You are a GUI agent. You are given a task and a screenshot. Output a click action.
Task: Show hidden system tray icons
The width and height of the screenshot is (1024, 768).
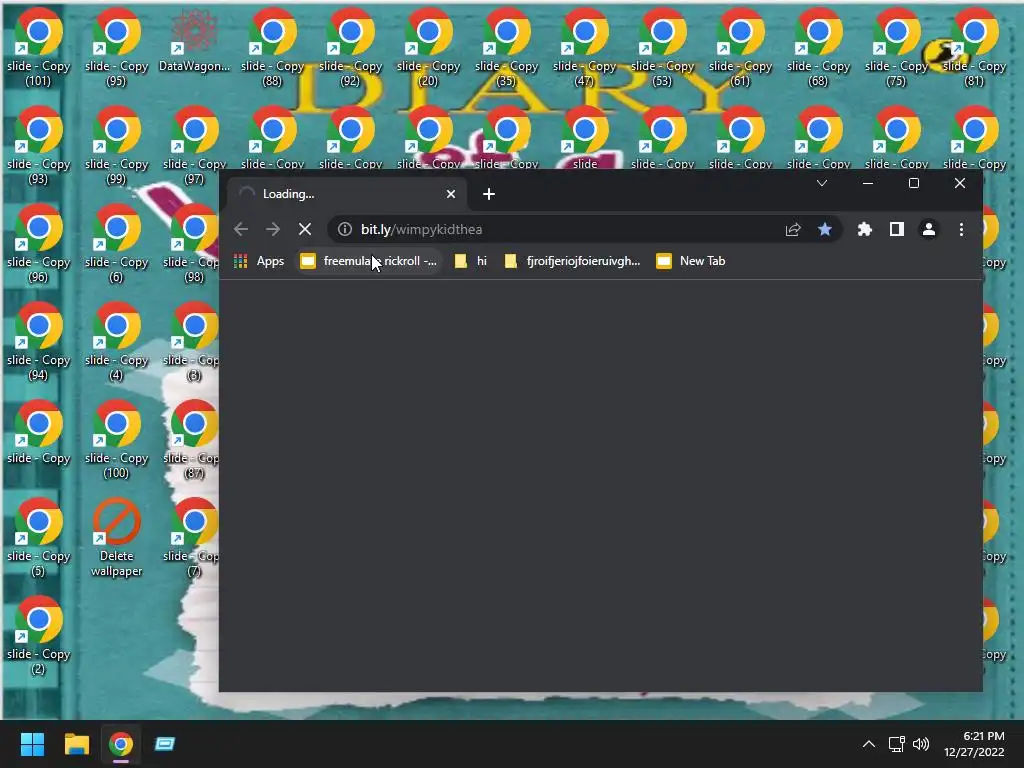(869, 744)
